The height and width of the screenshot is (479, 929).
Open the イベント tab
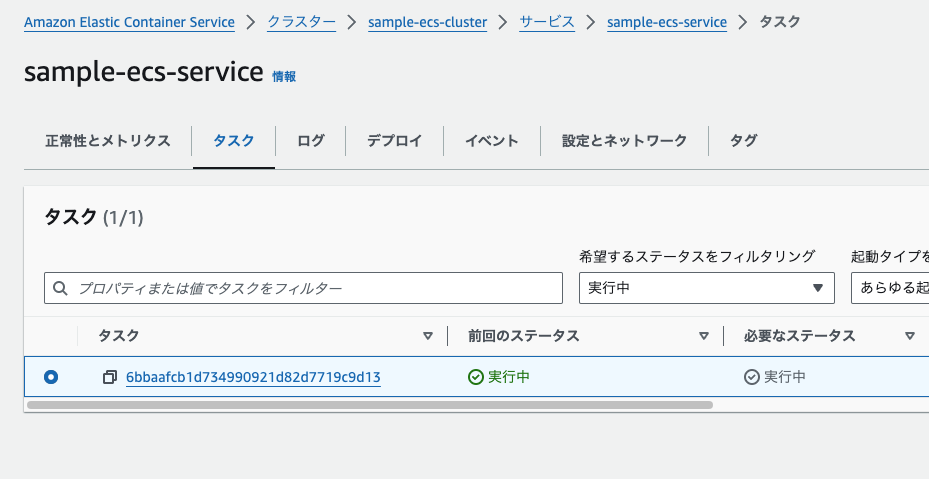492,141
